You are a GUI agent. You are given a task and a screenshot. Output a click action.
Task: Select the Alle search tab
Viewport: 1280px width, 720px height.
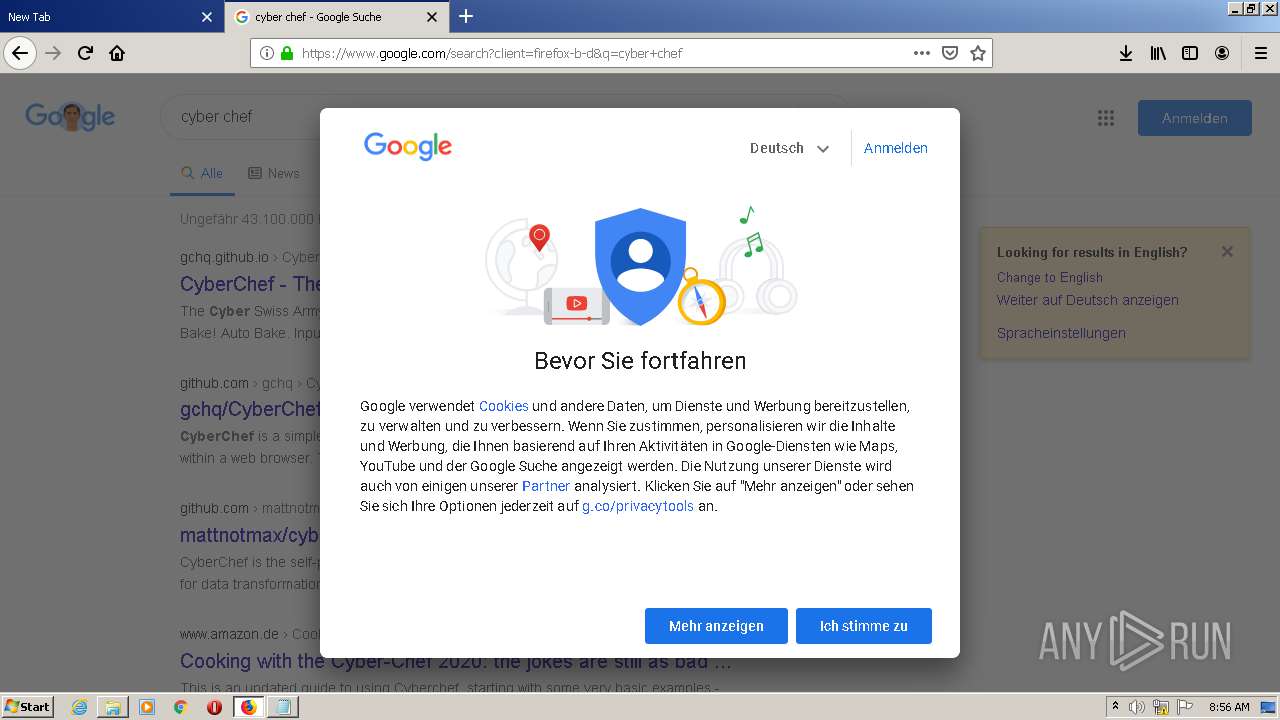[202, 173]
